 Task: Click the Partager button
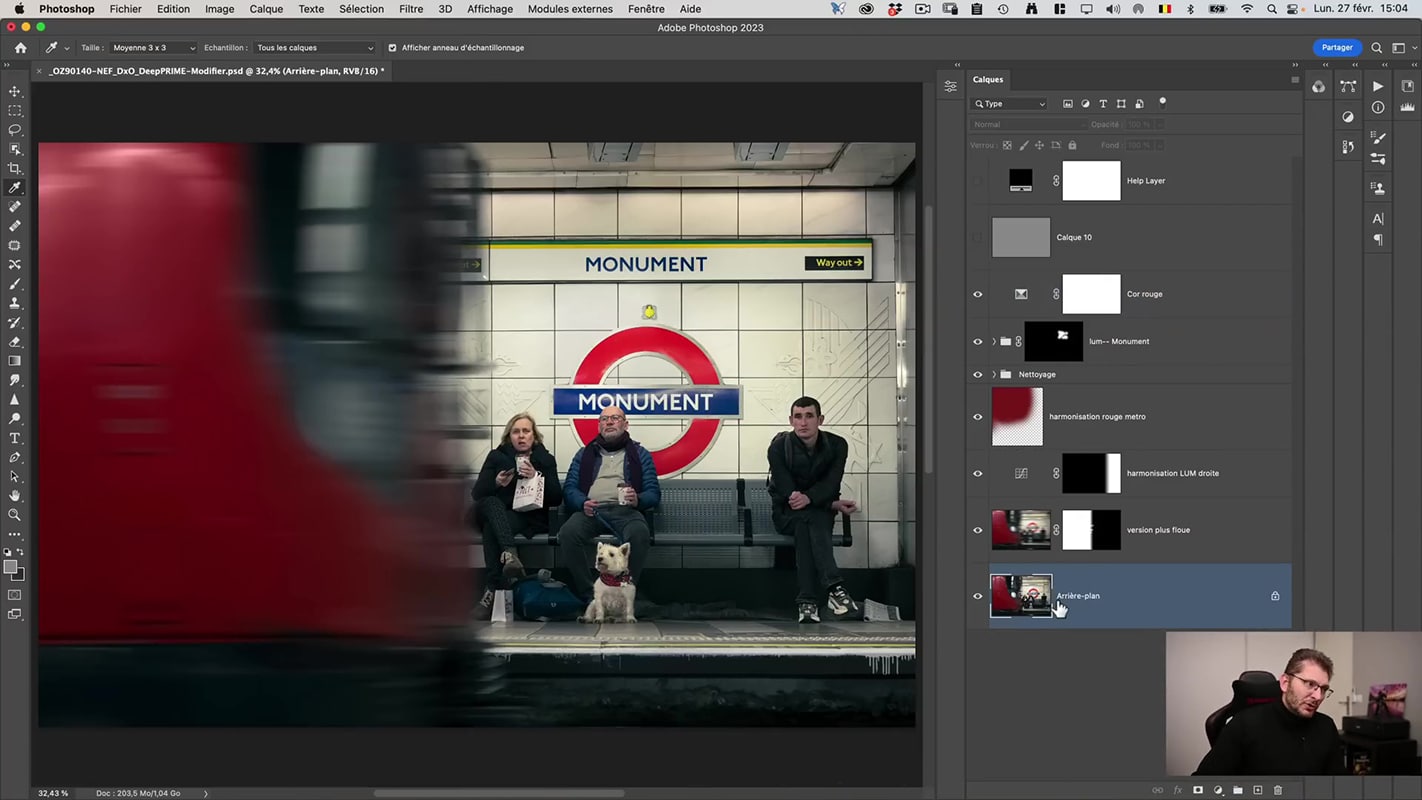(x=1337, y=47)
